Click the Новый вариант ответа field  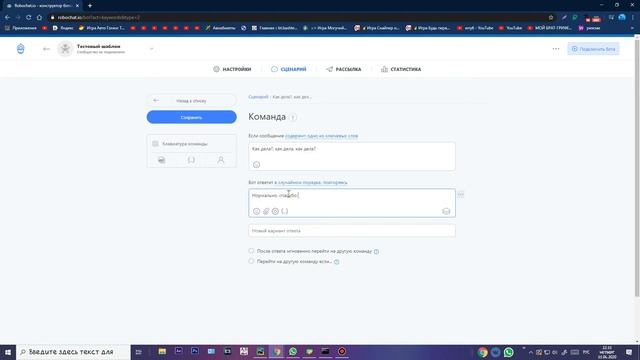click(x=352, y=231)
